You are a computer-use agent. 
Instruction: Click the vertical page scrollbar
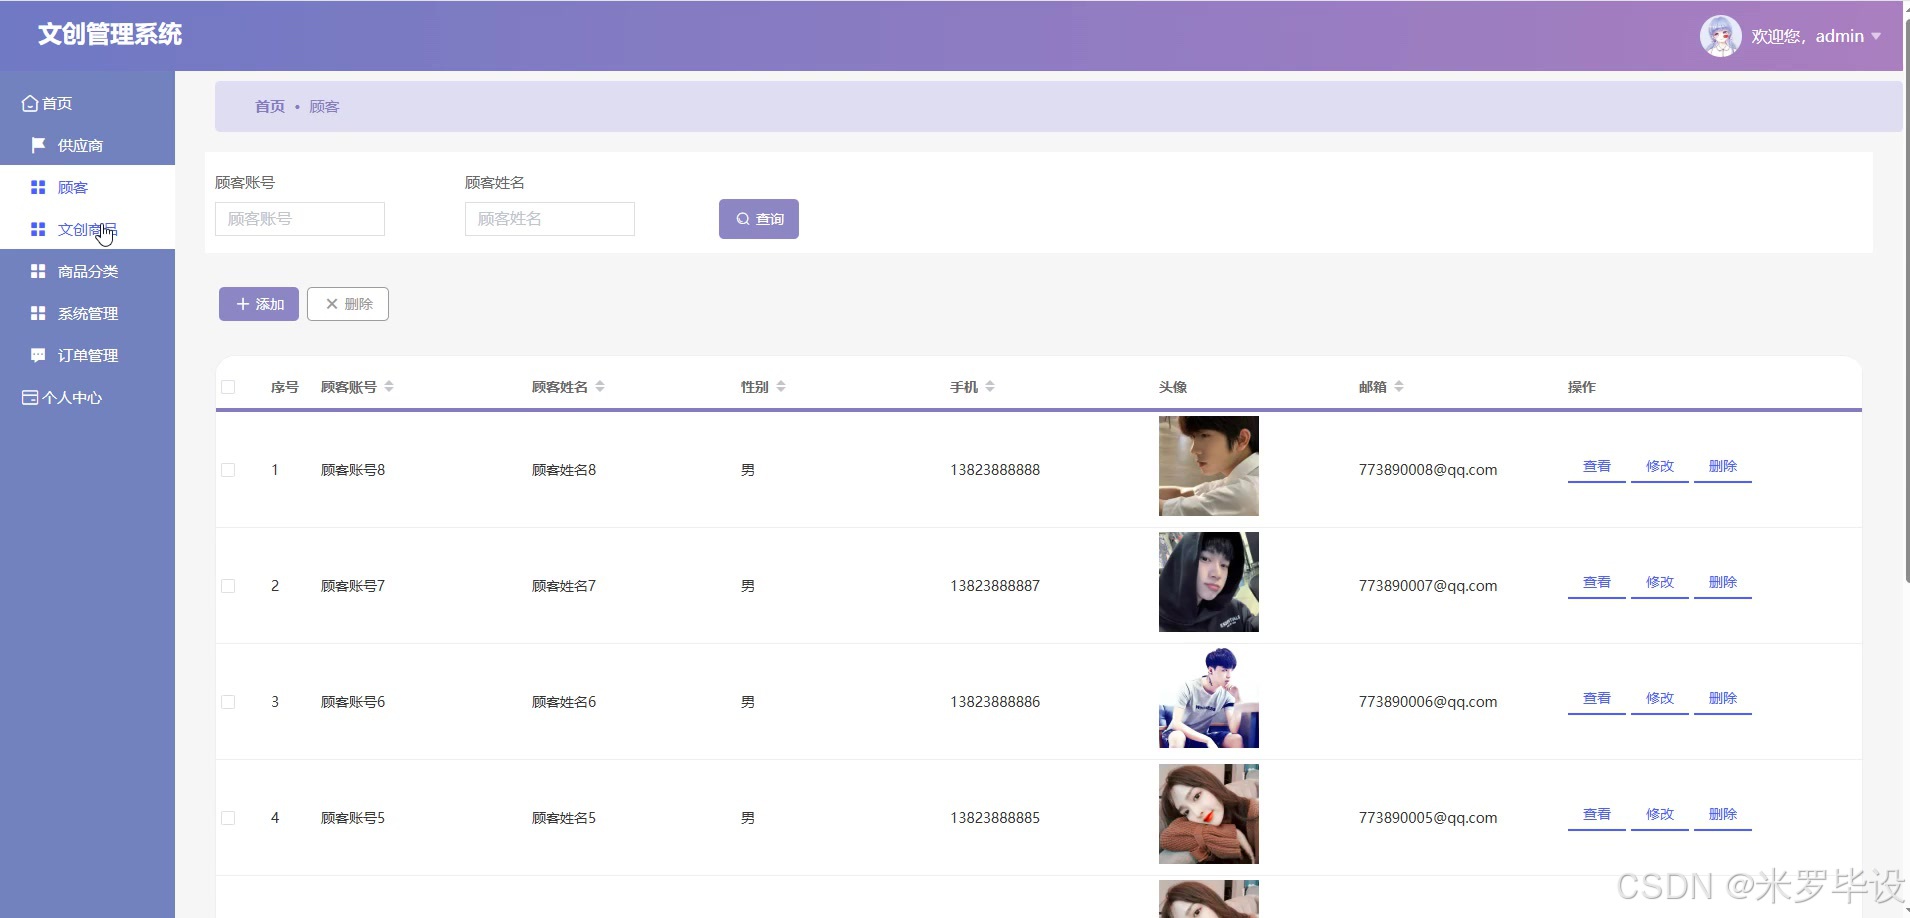(x=1906, y=300)
